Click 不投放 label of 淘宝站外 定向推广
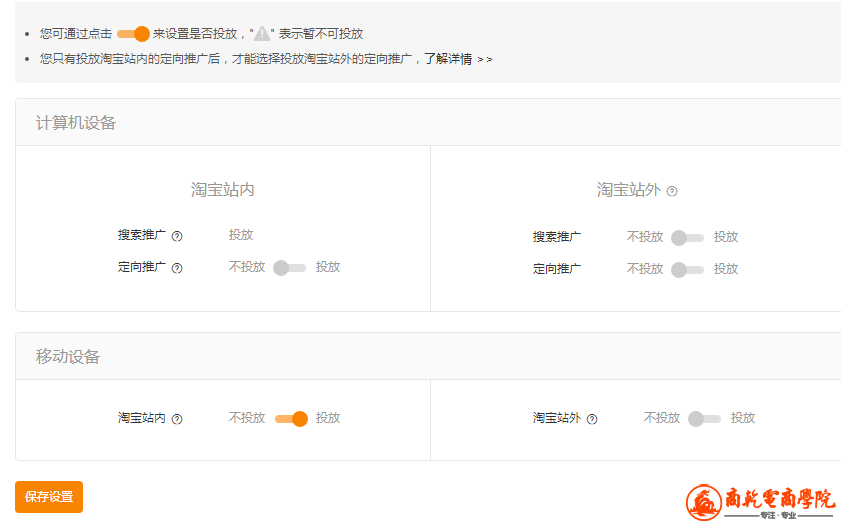Viewport: 841px width, 528px height. click(645, 268)
